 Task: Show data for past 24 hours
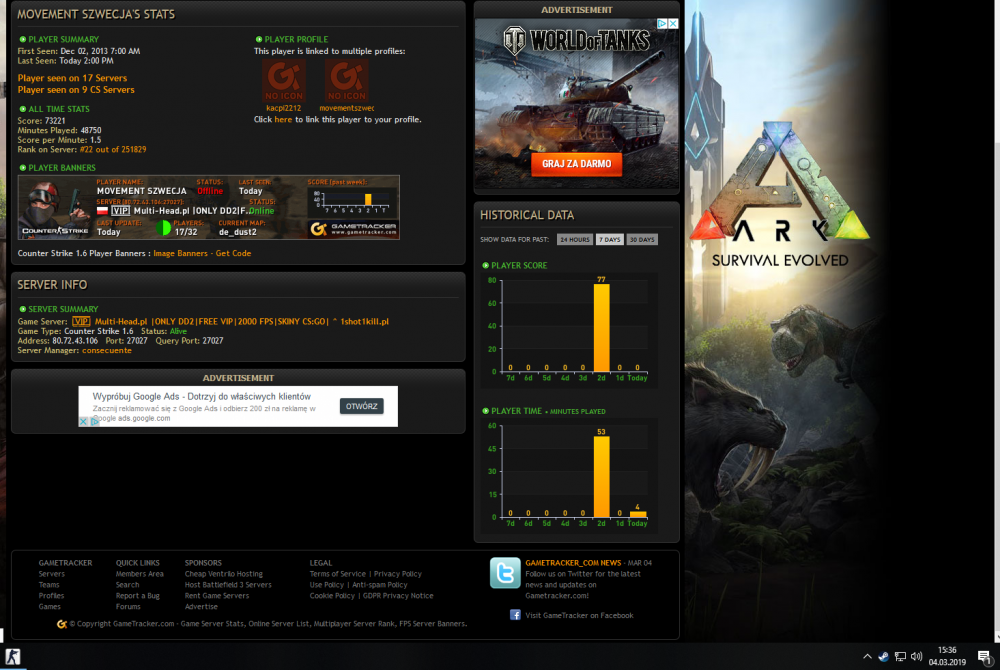(x=574, y=240)
